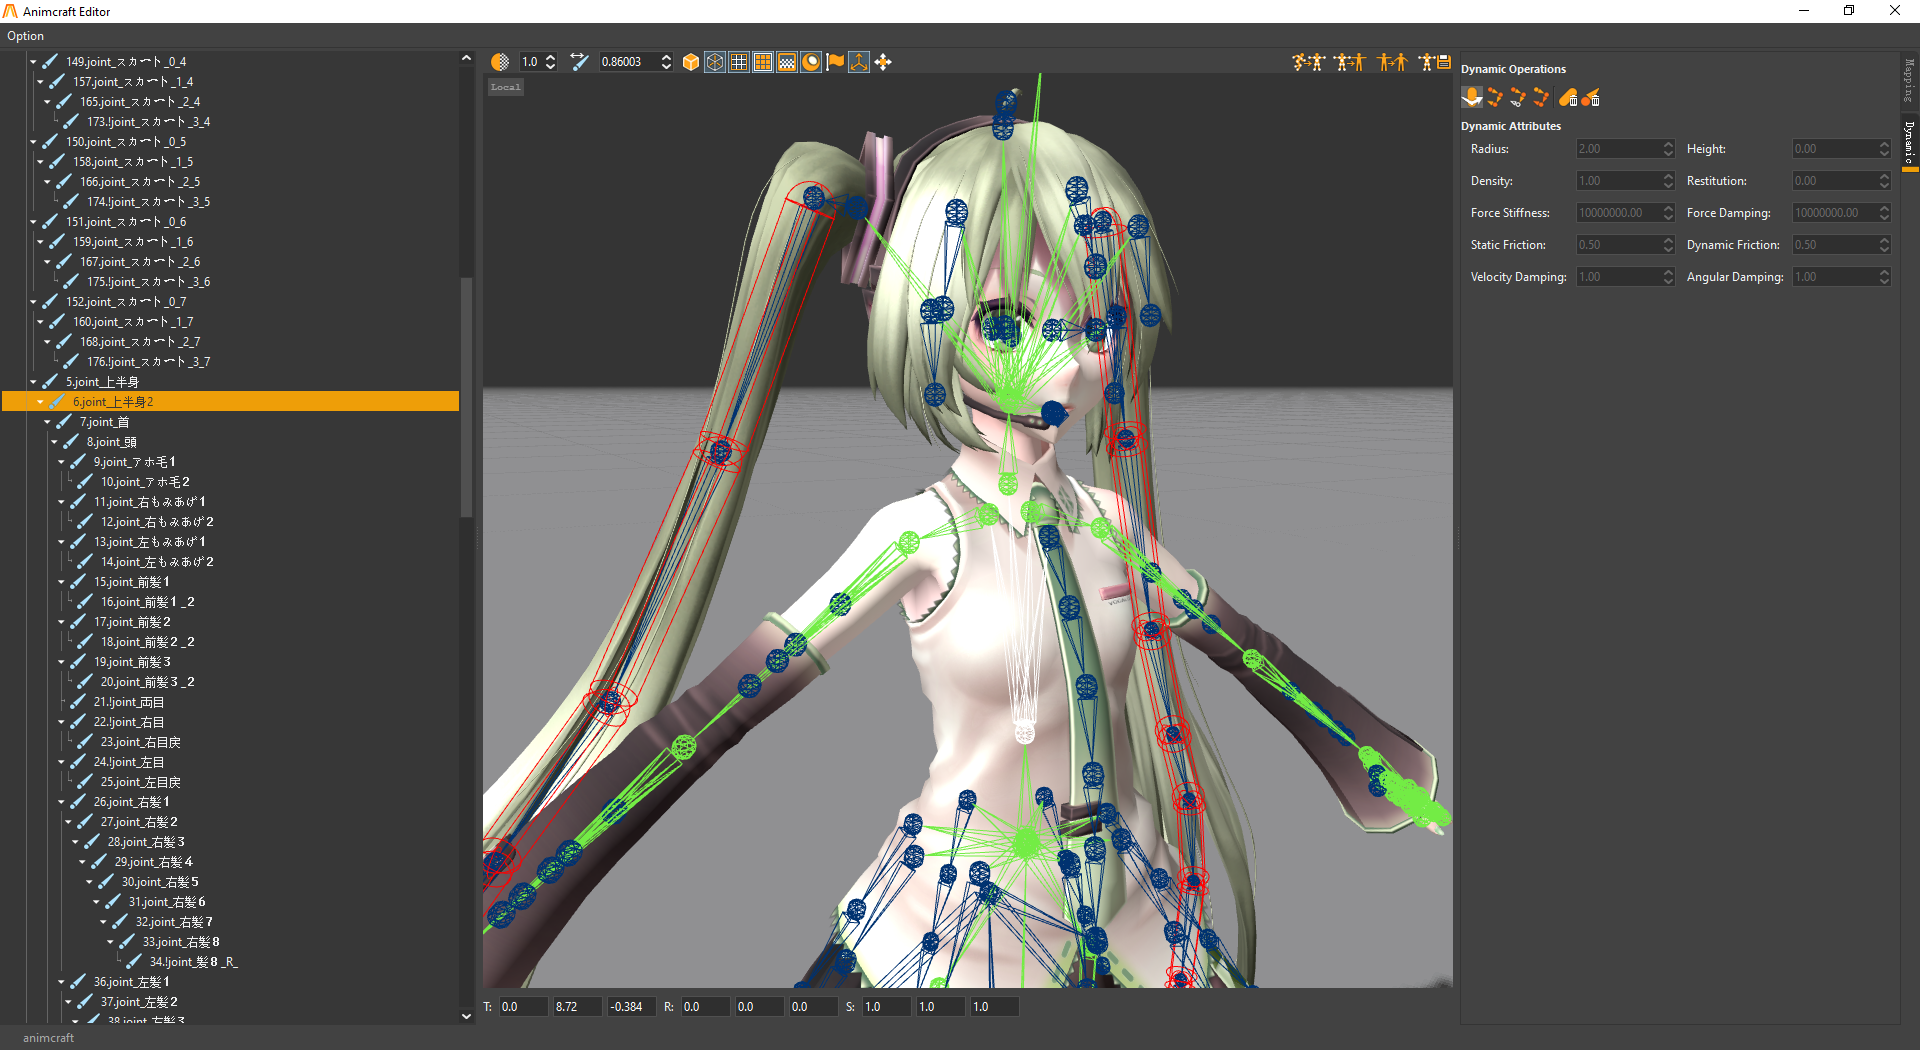The image size is (1920, 1050).
Task: Click the Velocity Damping spinner arrows
Action: (1668, 277)
